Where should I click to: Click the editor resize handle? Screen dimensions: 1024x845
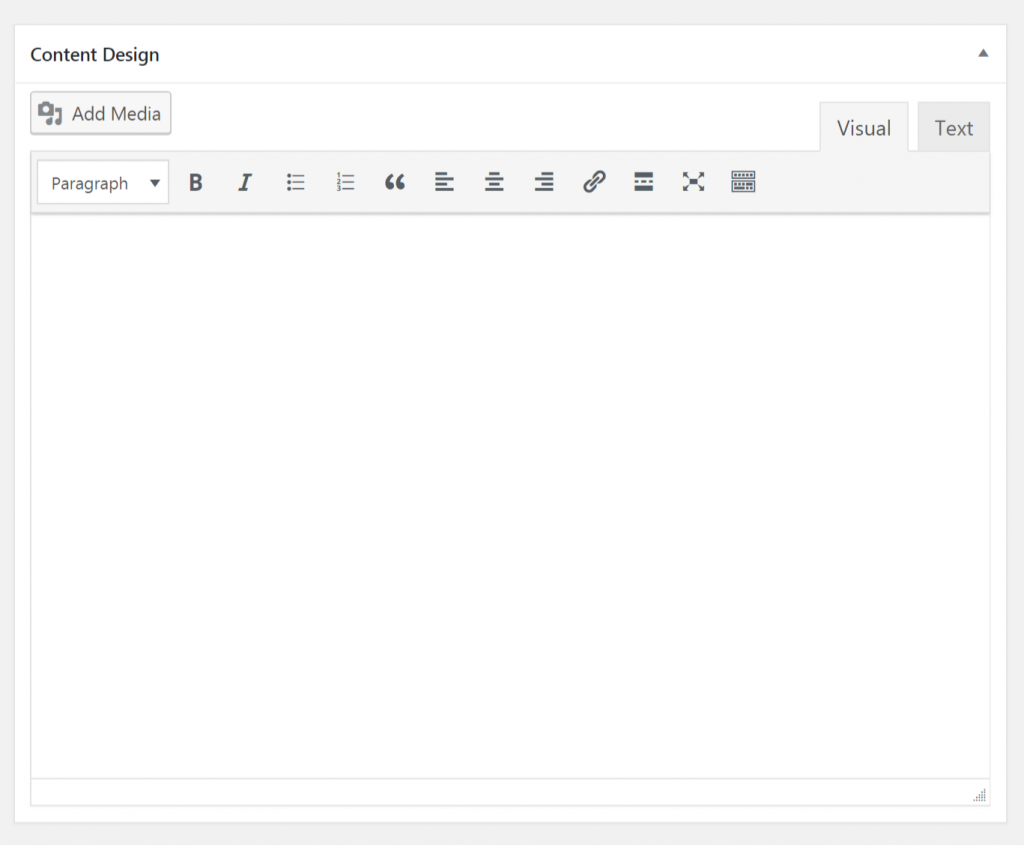(x=980, y=795)
